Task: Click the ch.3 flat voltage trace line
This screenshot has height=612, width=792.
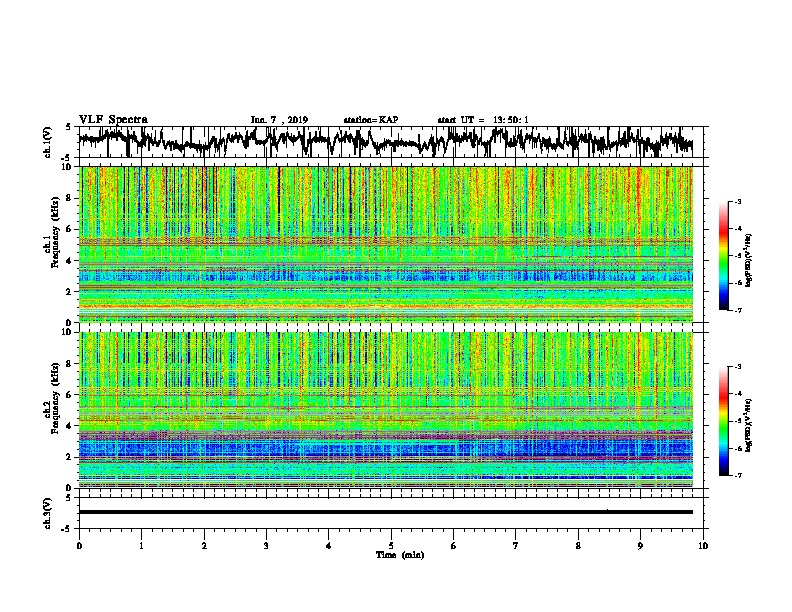Action: (x=385, y=512)
